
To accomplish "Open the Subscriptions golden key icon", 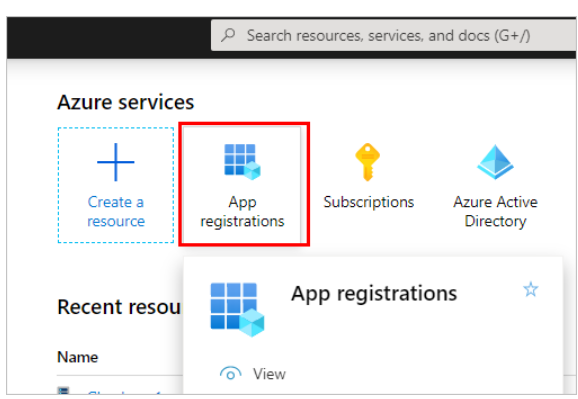I will pos(368,162).
